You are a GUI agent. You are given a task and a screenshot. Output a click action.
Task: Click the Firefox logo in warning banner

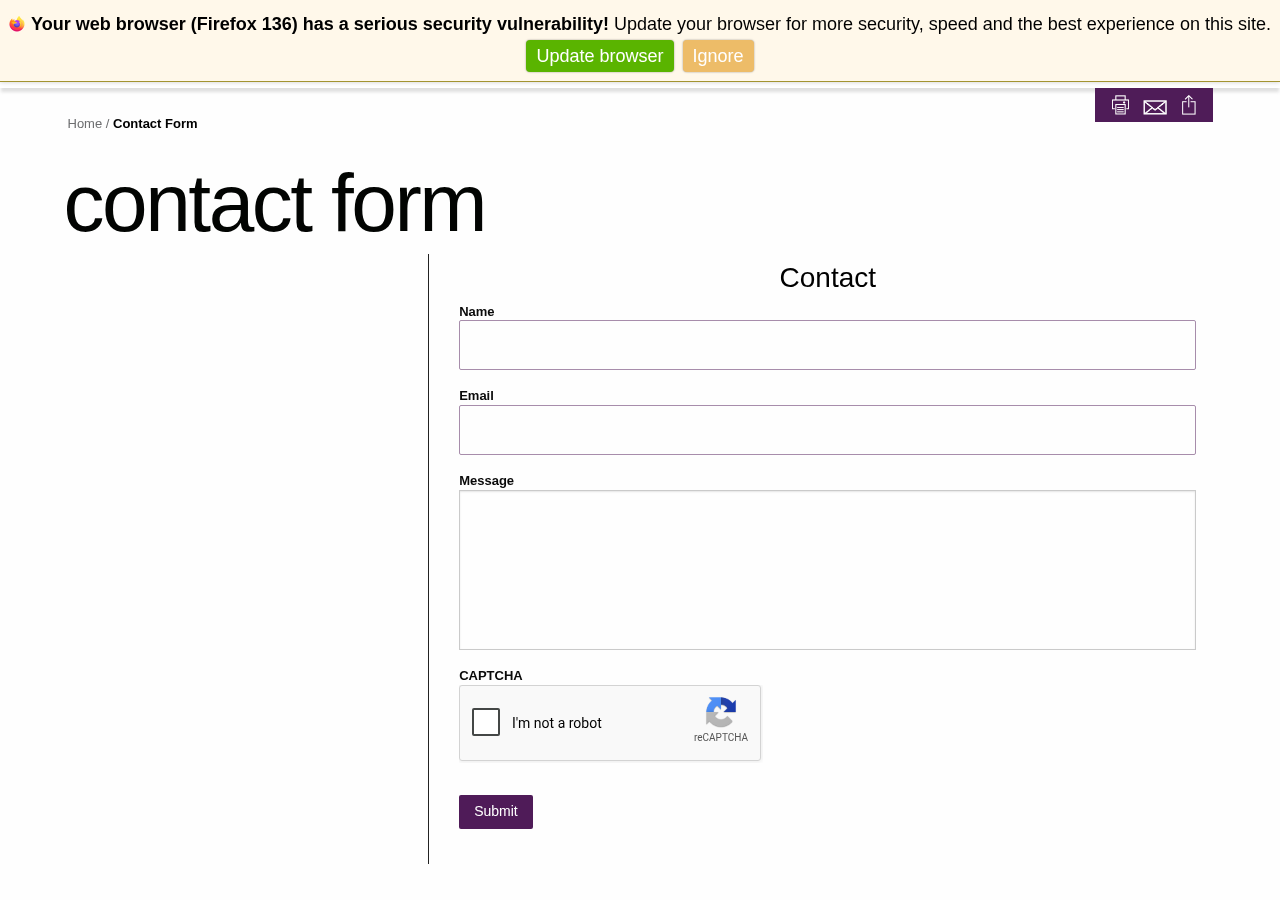16,23
